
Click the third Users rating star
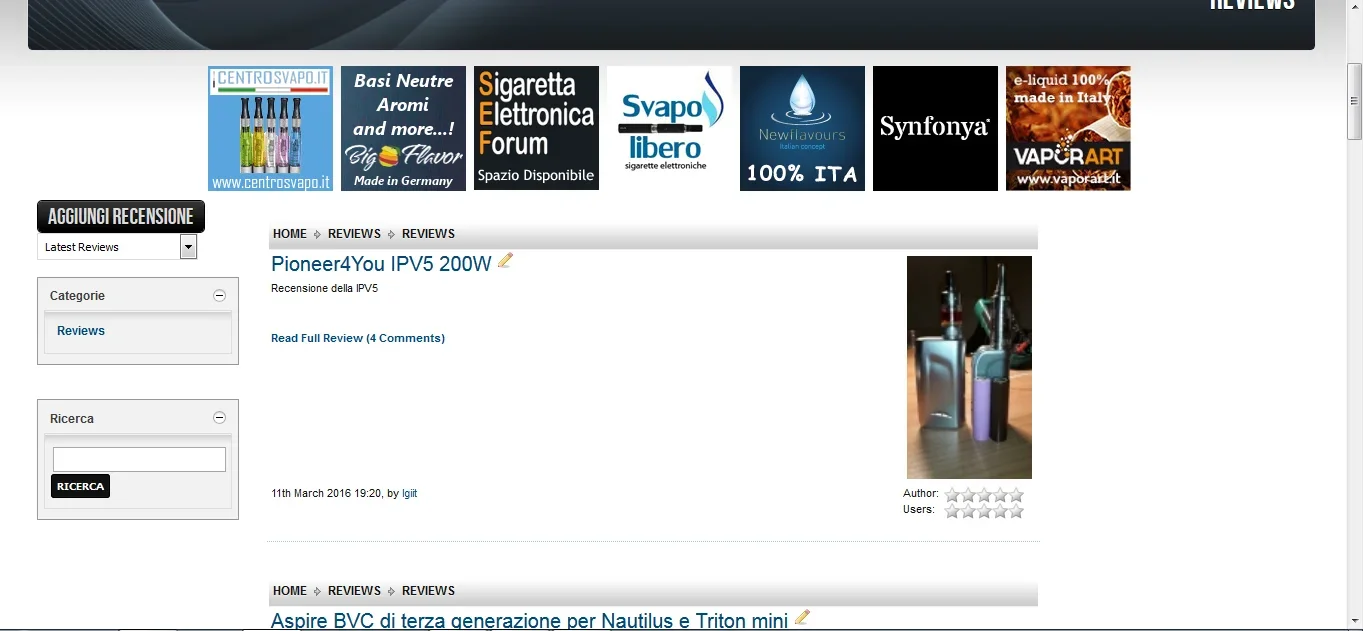[984, 511]
